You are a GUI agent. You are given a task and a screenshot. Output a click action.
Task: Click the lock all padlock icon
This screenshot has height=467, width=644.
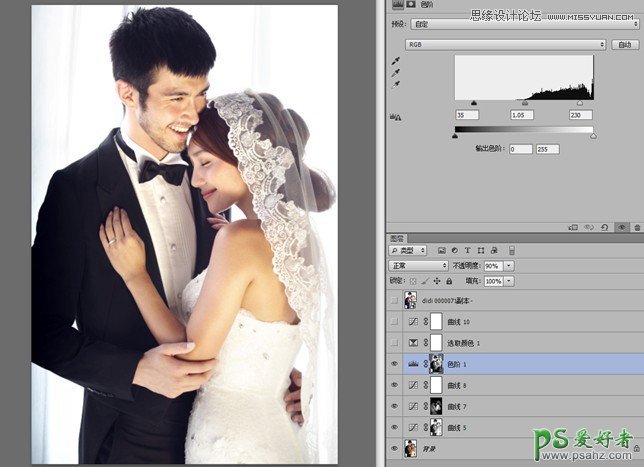tap(447, 282)
